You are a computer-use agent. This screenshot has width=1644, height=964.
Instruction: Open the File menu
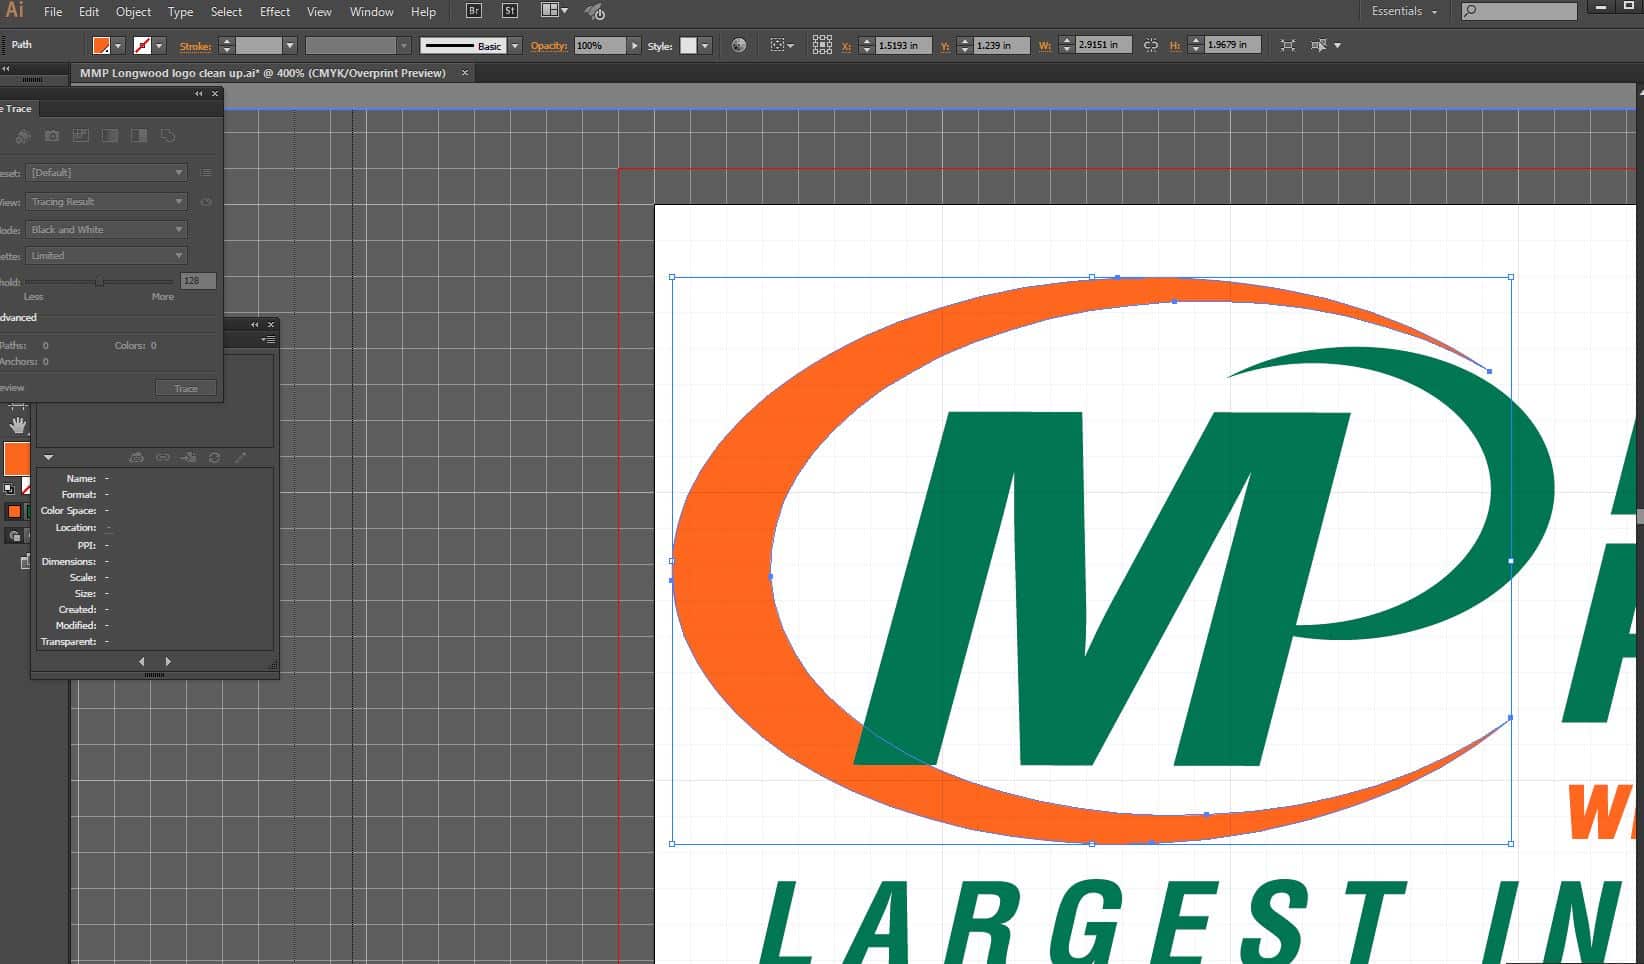pyautogui.click(x=53, y=12)
